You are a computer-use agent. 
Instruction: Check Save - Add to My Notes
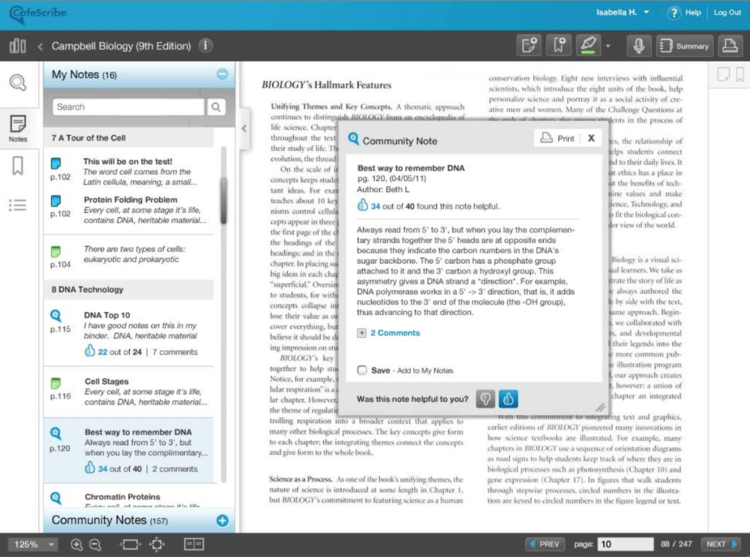tap(362, 370)
